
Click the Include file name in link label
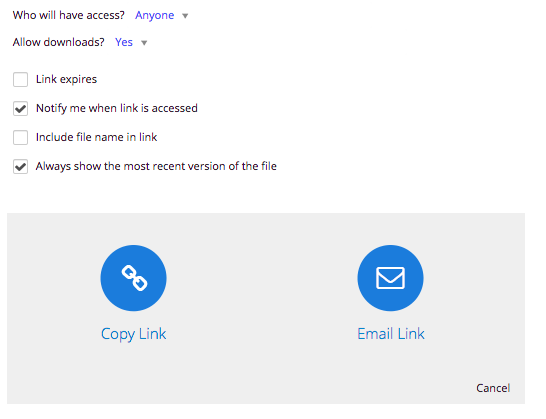[x=96, y=137]
